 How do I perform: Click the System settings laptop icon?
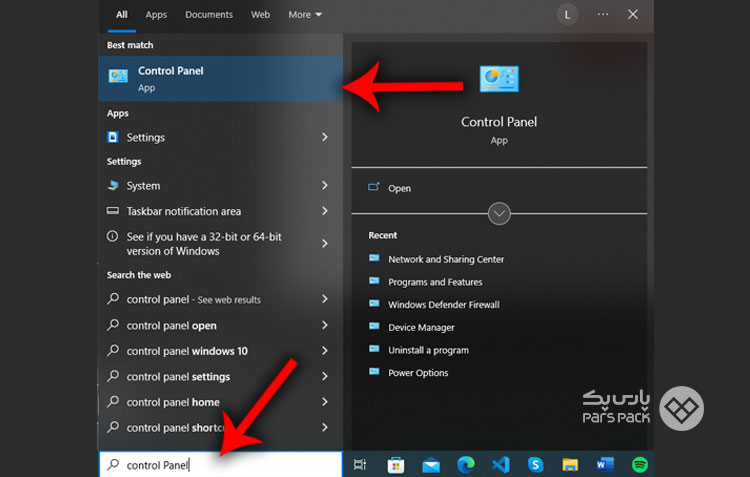point(113,185)
